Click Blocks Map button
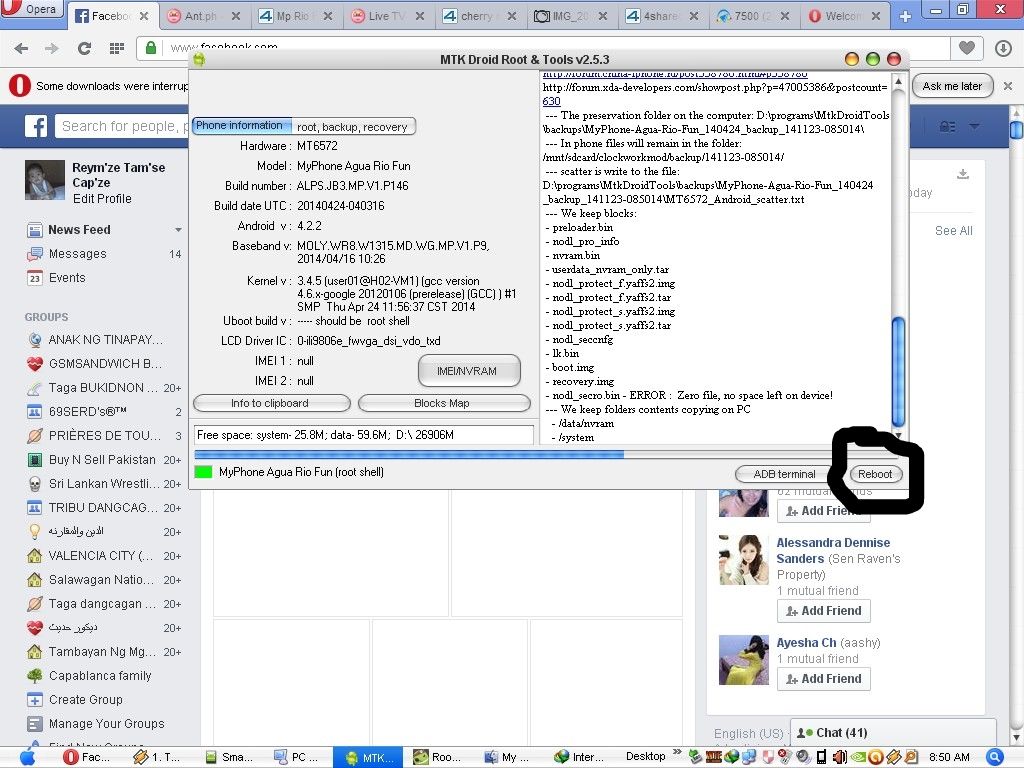Screen dimensions: 1024x768 pos(443,403)
